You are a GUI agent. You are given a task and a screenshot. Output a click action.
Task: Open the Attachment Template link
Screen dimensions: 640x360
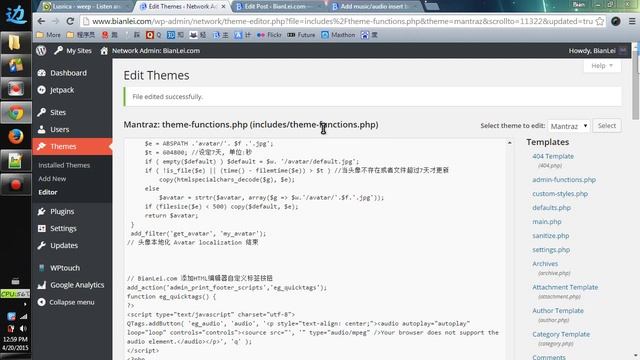[565, 287]
